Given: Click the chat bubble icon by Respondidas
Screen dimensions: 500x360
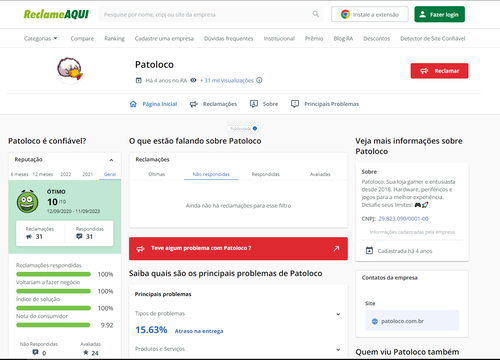Looking at the screenshot, I should tap(79, 236).
